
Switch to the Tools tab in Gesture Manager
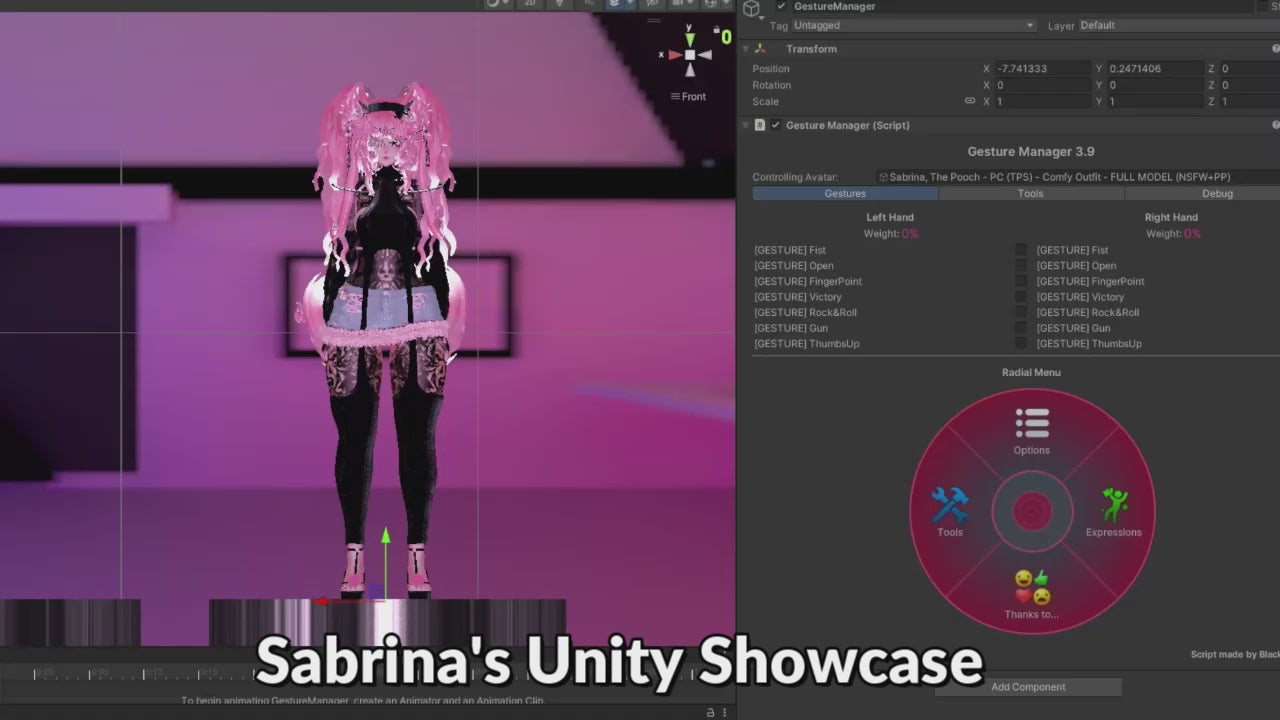[1030, 193]
